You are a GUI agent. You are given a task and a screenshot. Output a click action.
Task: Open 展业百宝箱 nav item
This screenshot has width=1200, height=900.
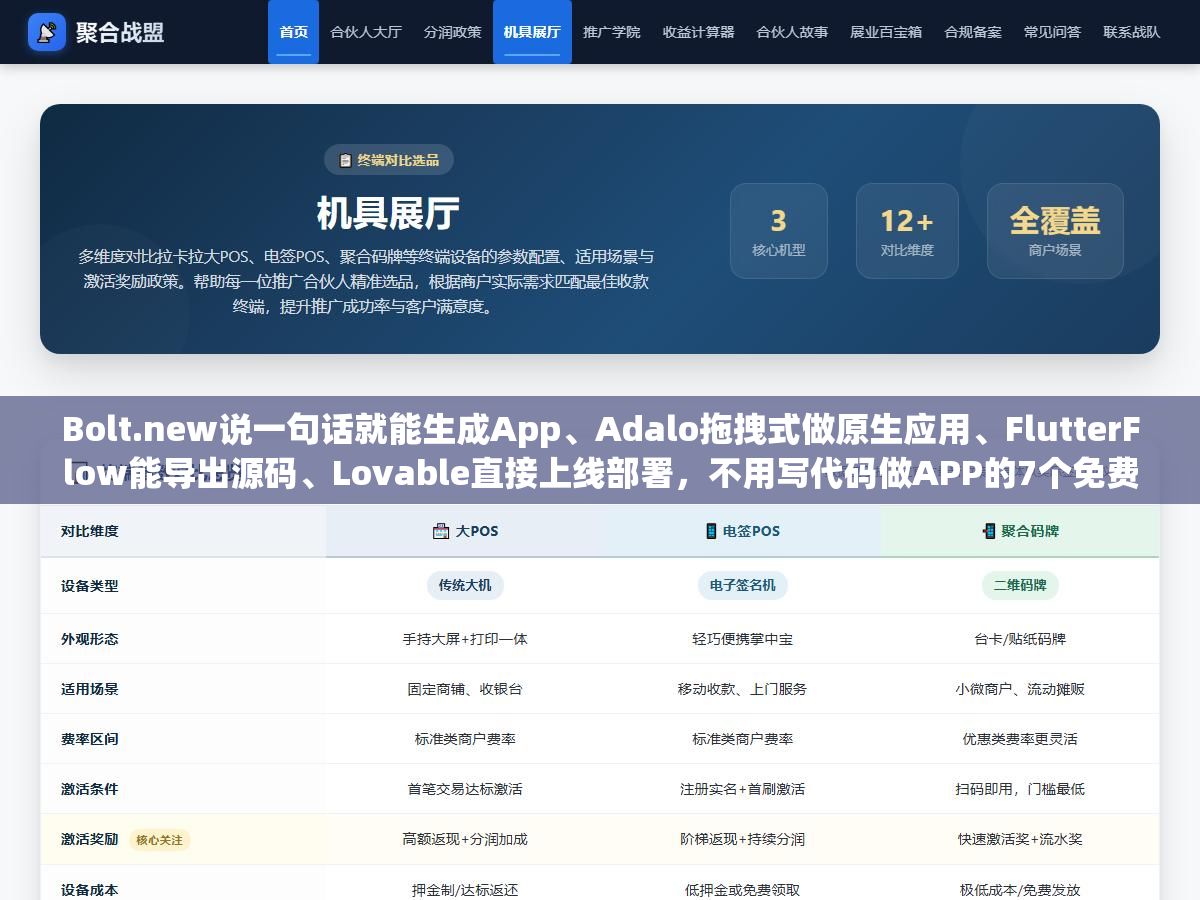[886, 32]
